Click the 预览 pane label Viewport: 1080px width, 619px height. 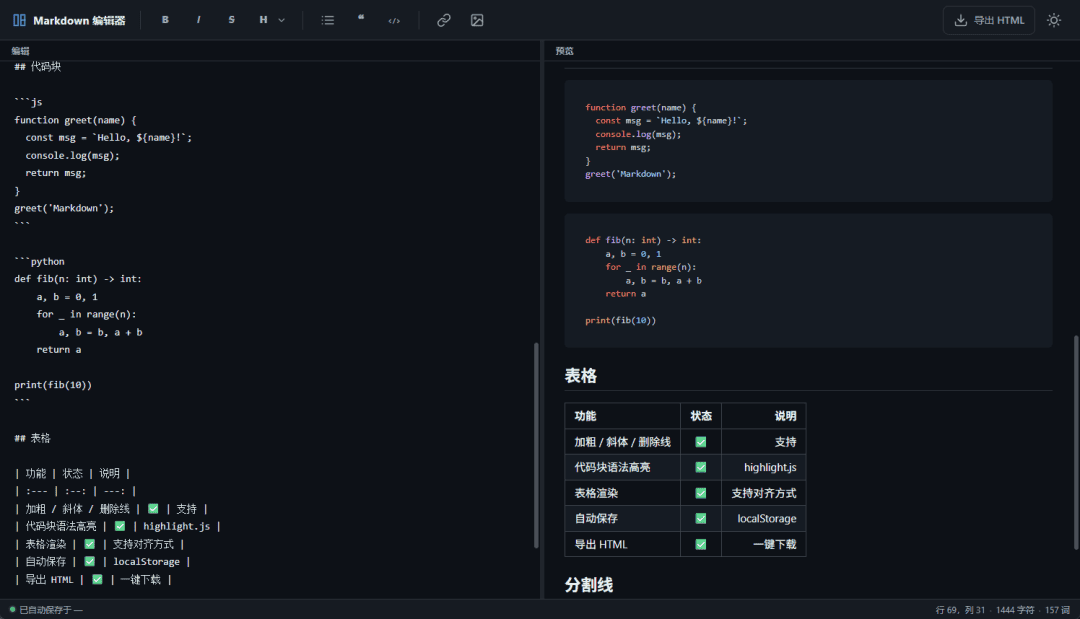(x=565, y=51)
